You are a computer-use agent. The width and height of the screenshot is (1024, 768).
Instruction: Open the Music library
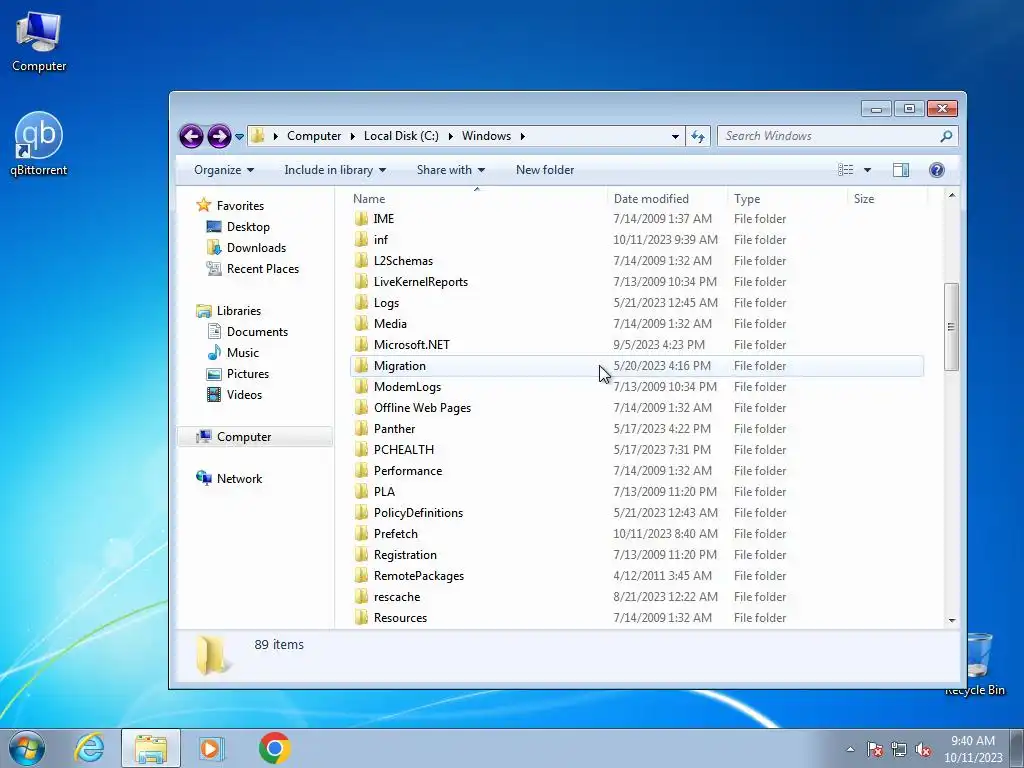(232, 353)
